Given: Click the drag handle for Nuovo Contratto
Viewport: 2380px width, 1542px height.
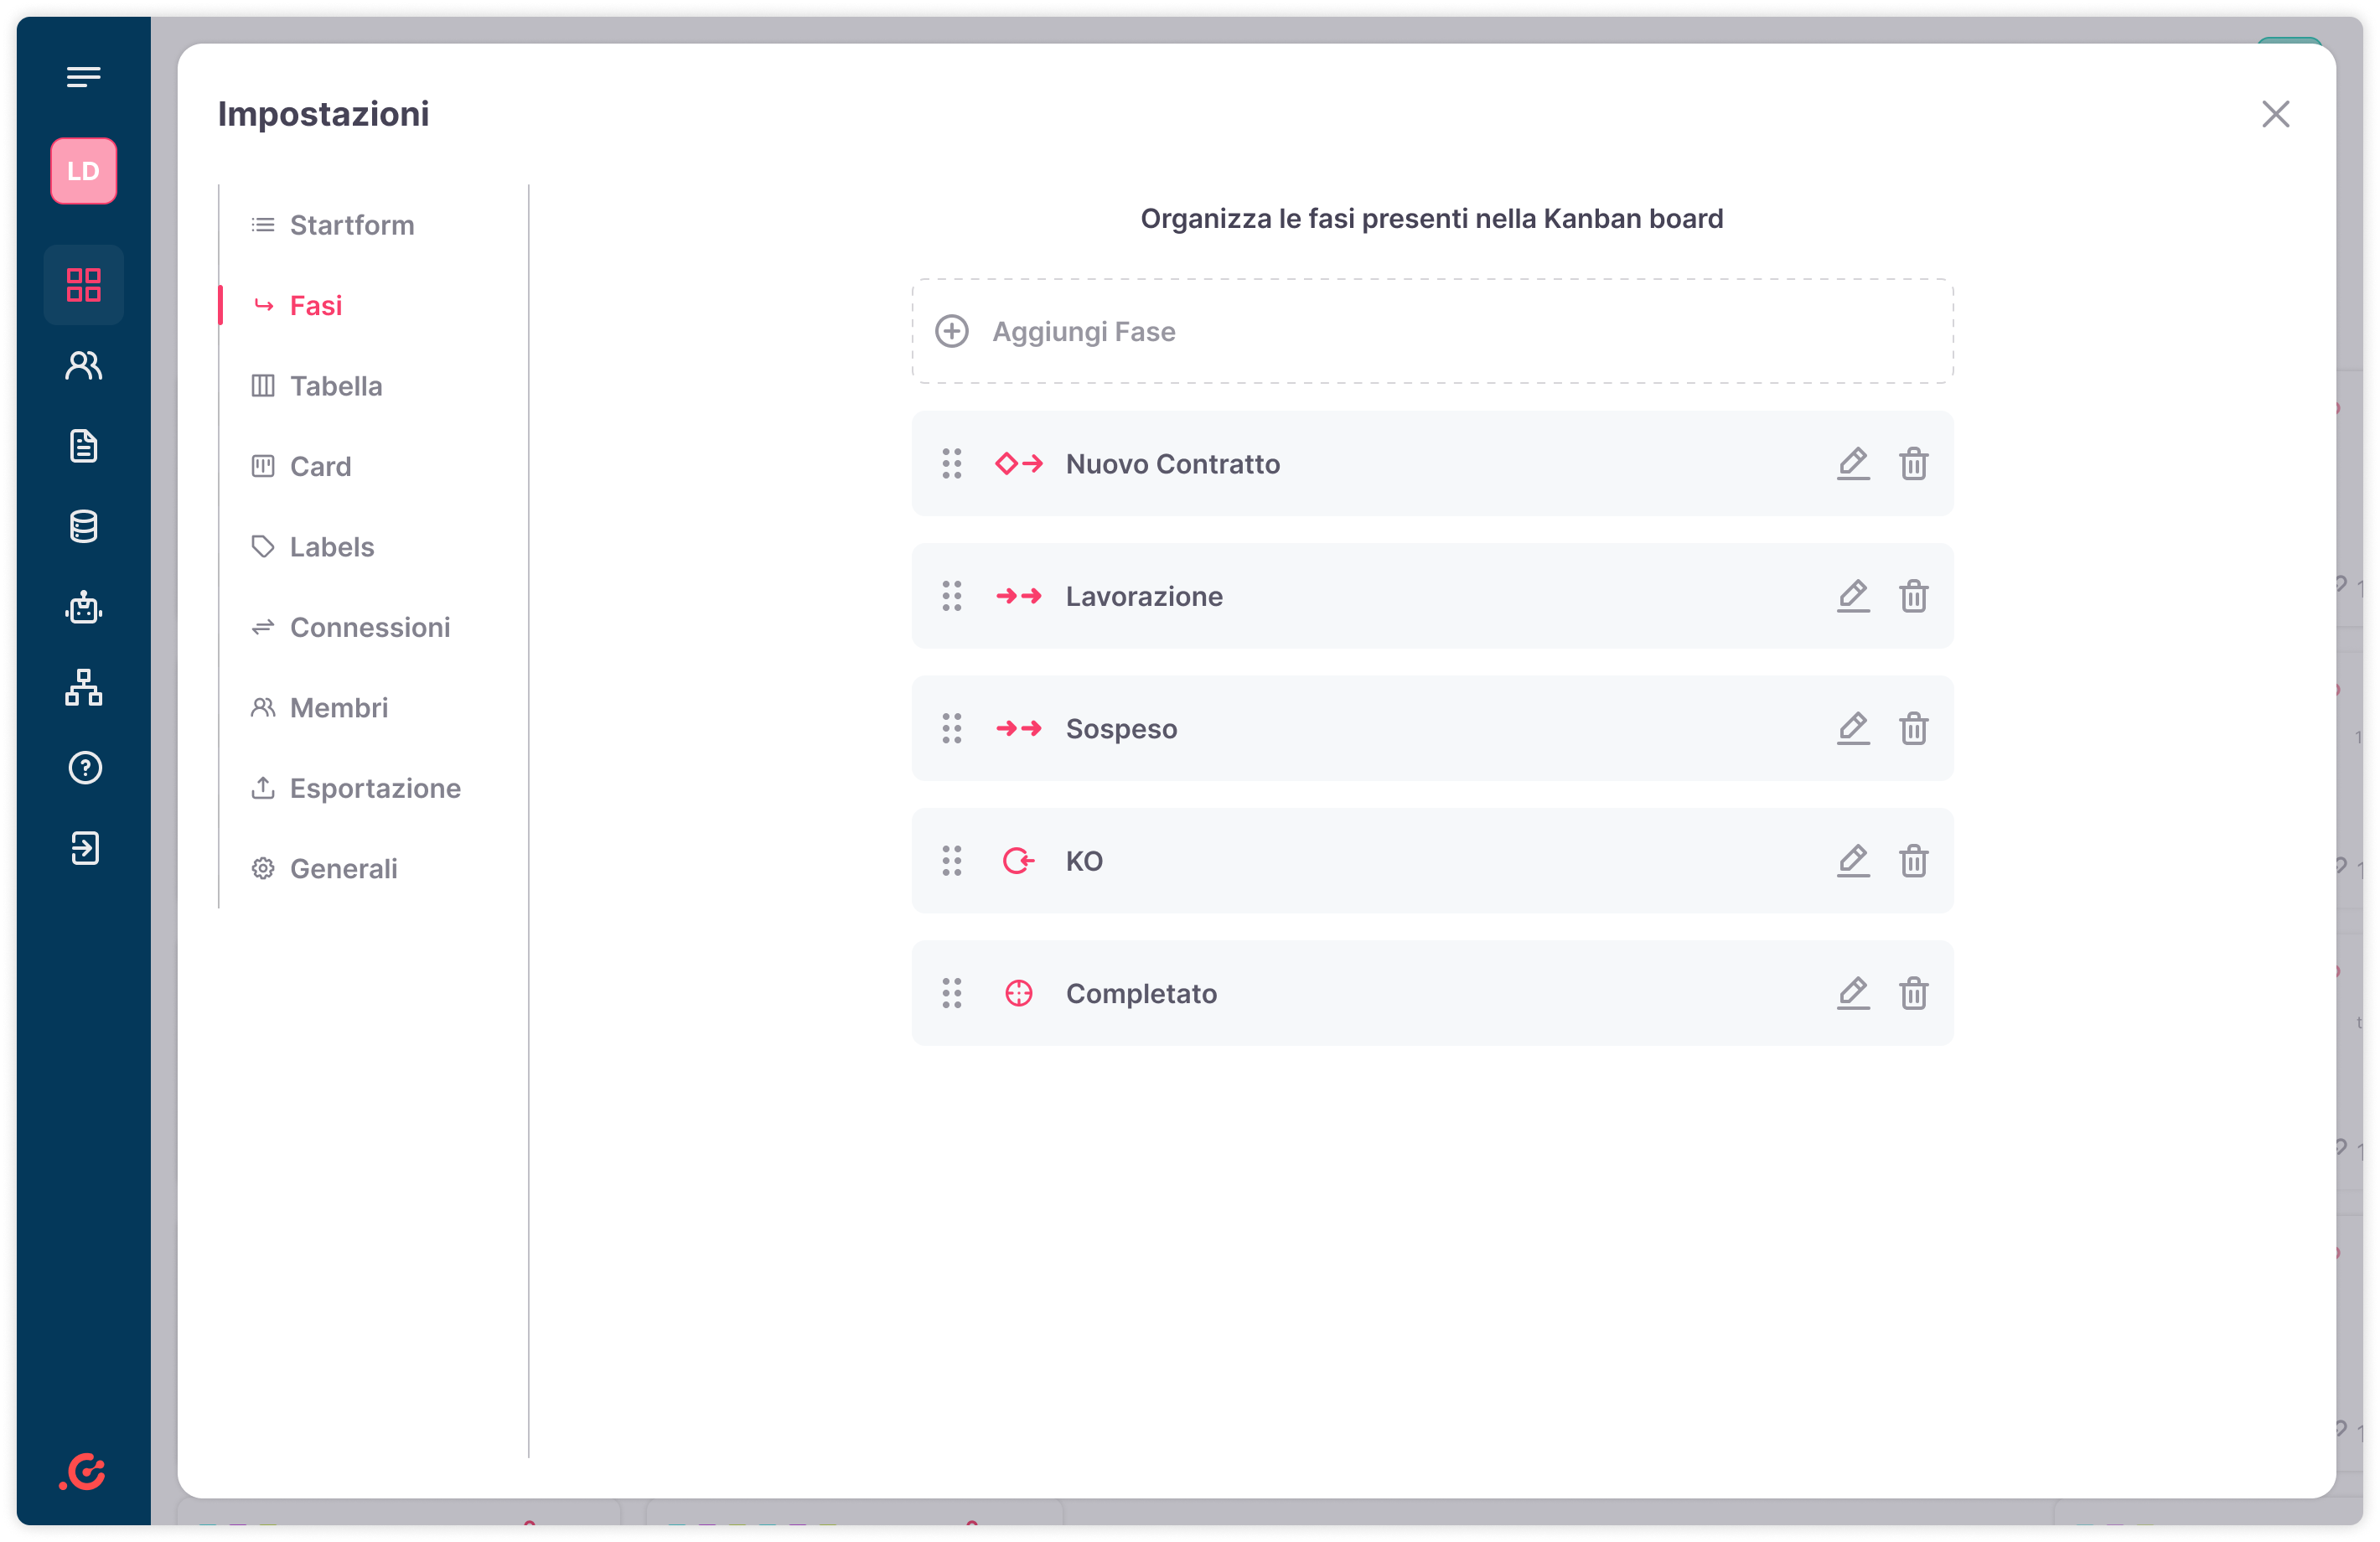Looking at the screenshot, I should (951, 464).
